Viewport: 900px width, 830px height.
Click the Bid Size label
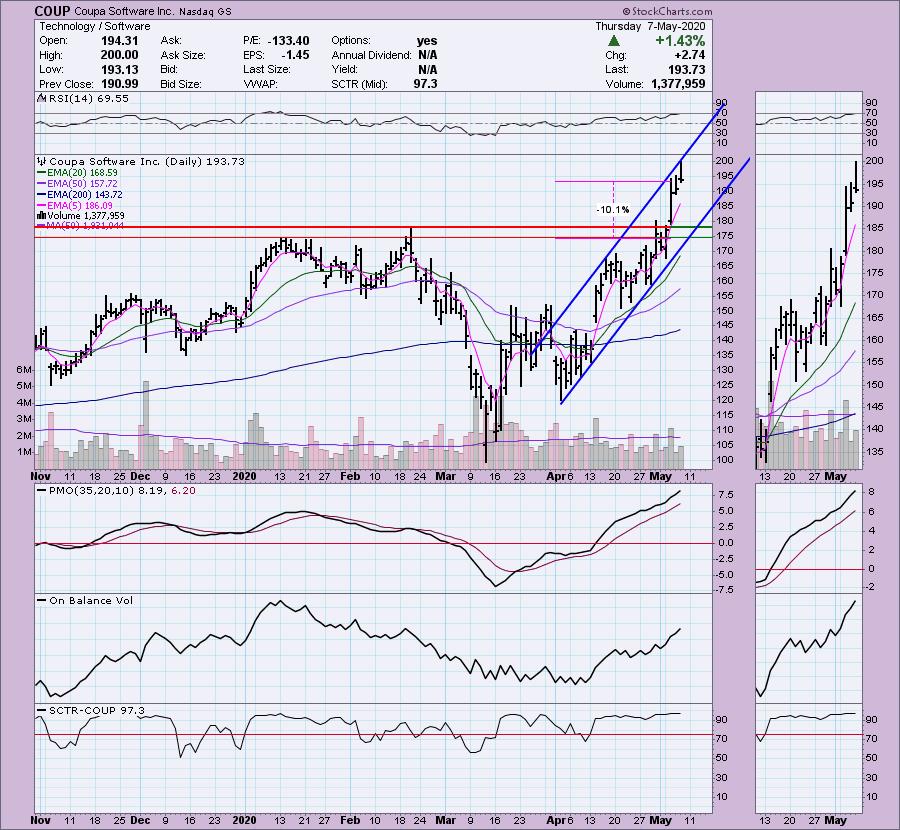tap(181, 84)
